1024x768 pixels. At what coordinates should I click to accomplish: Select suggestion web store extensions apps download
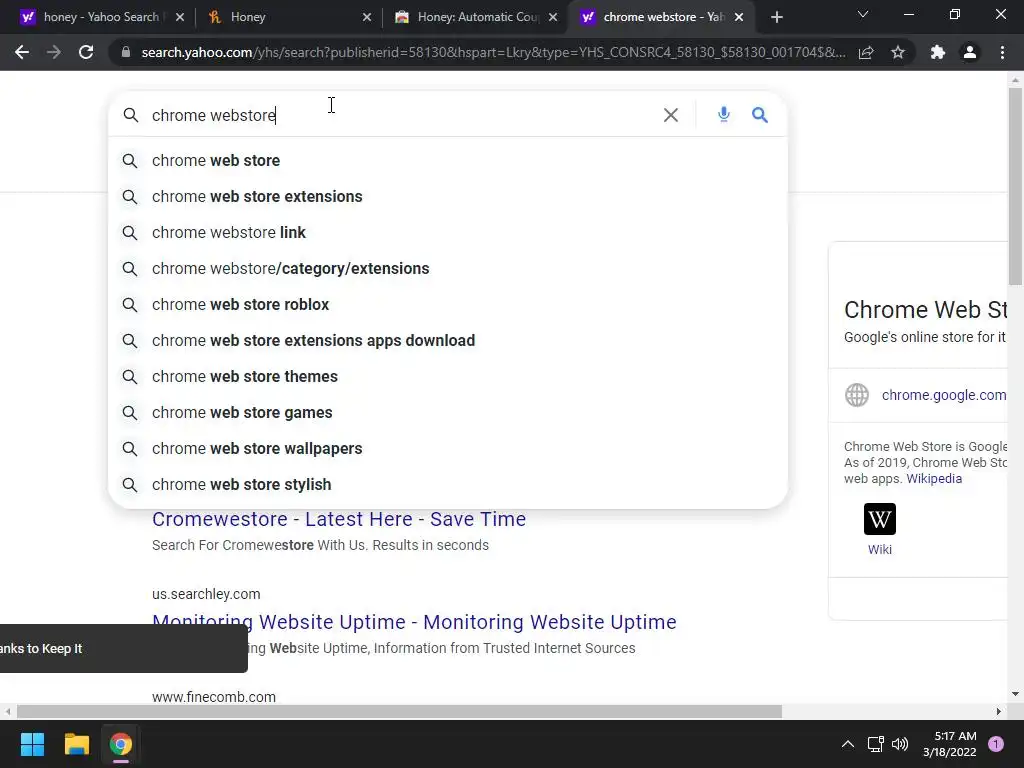pos(447,340)
